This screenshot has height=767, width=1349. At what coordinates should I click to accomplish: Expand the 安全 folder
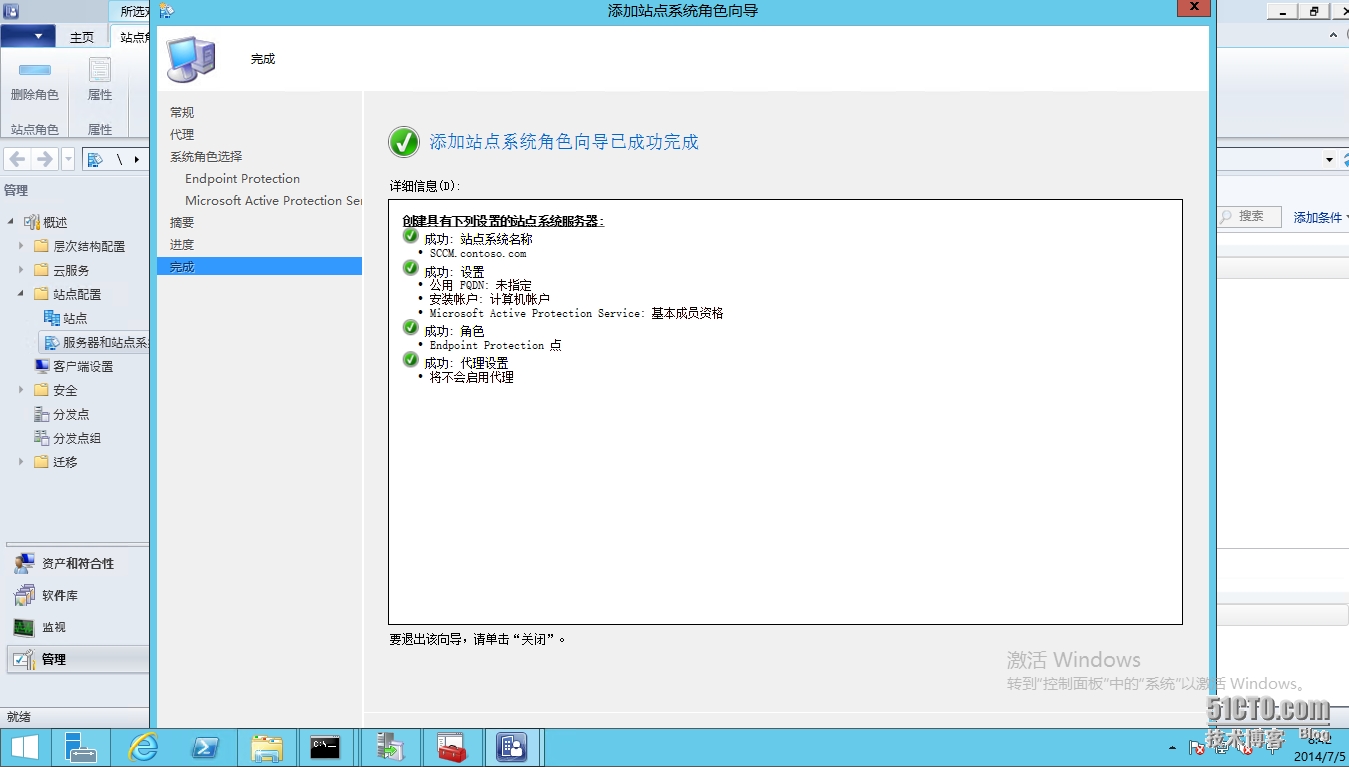coord(21,390)
